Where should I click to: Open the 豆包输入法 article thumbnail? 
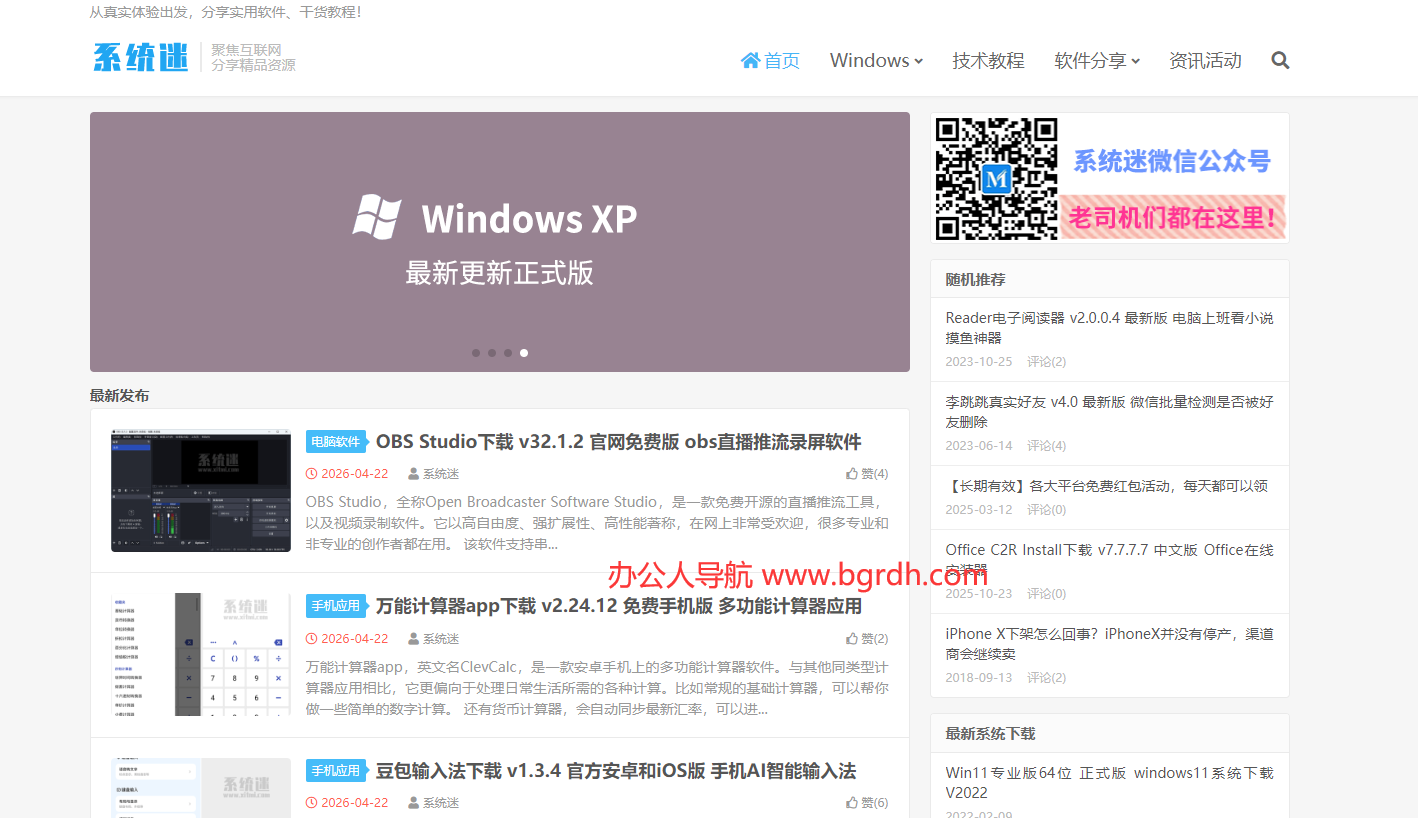click(201, 788)
